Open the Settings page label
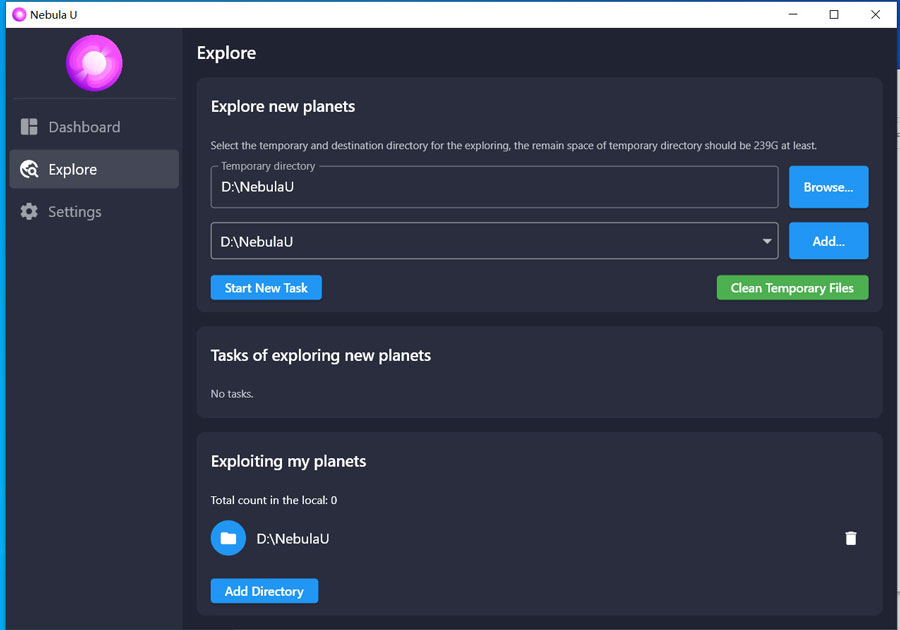Image resolution: width=900 pixels, height=630 pixels. (75, 212)
